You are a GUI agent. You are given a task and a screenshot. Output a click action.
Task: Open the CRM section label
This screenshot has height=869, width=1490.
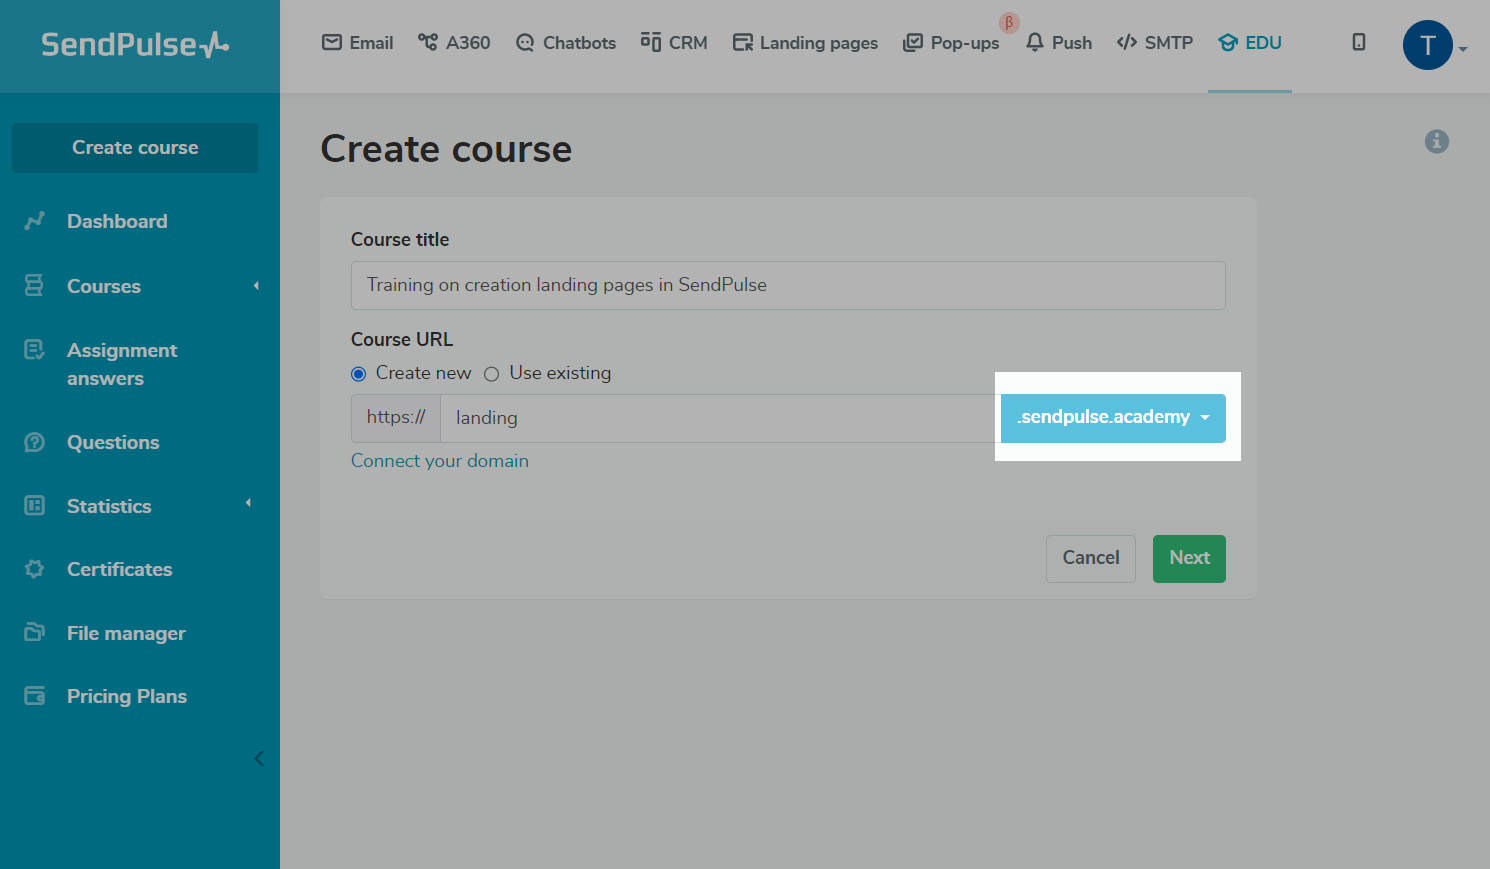pos(688,43)
